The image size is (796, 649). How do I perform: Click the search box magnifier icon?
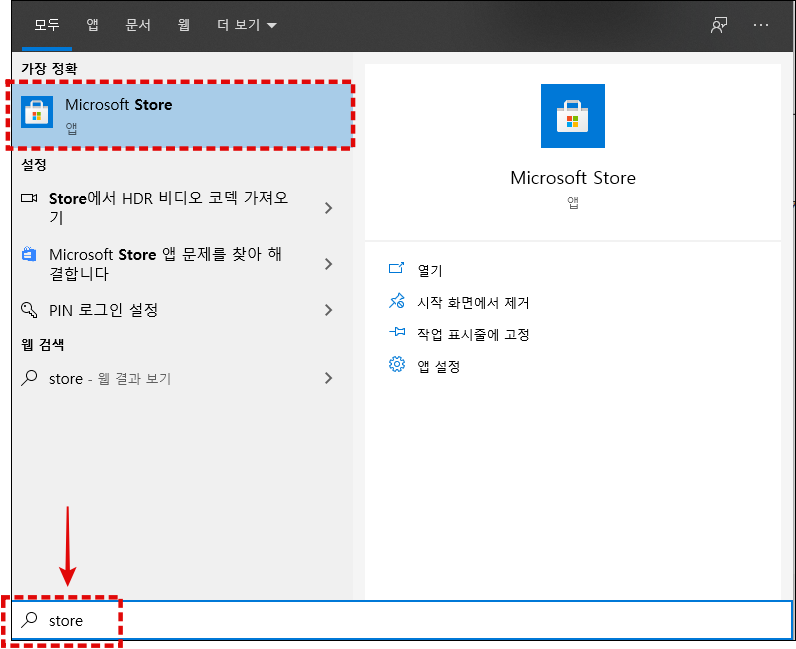click(29, 620)
